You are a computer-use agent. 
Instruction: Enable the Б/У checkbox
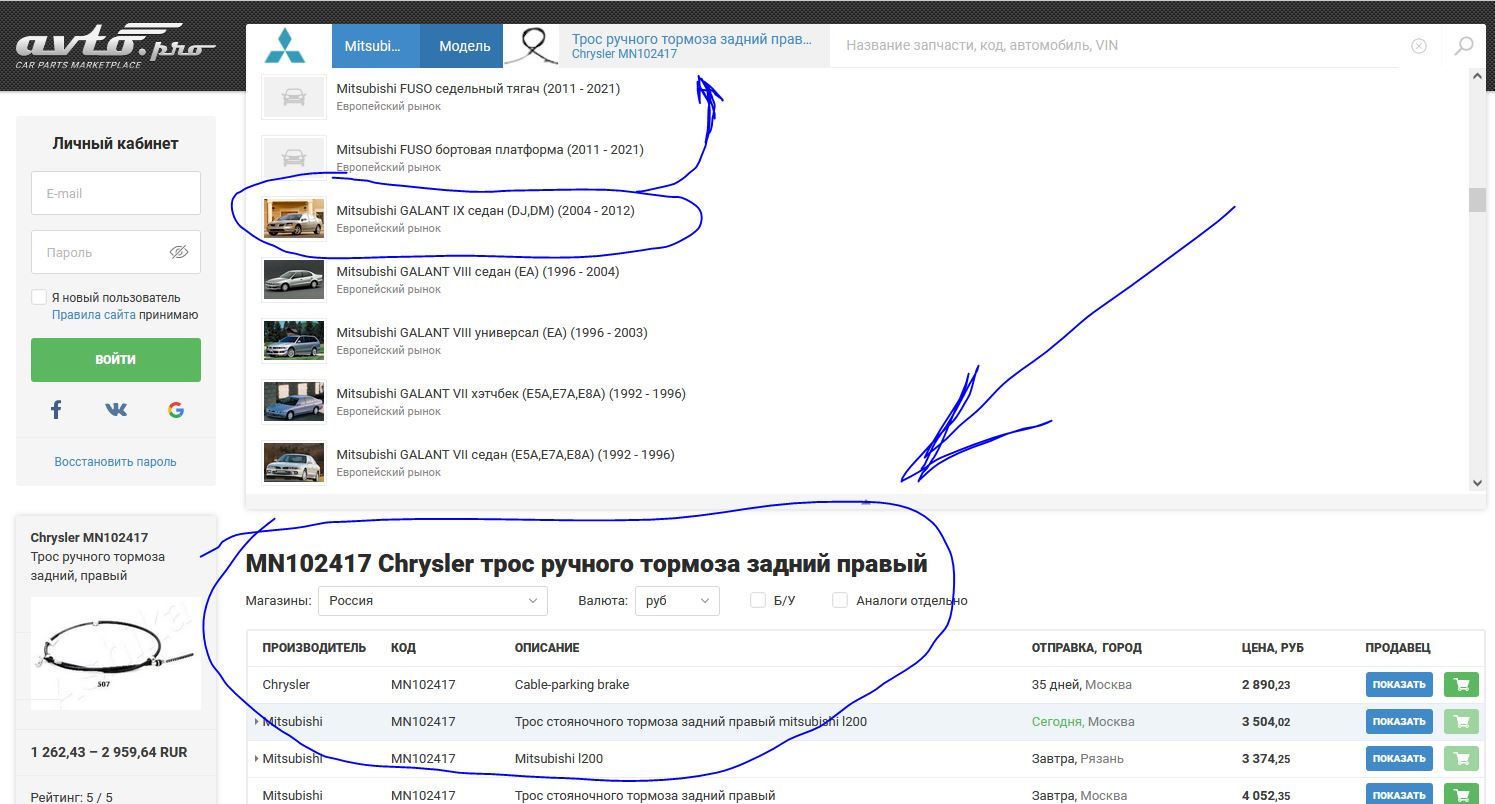tap(758, 600)
